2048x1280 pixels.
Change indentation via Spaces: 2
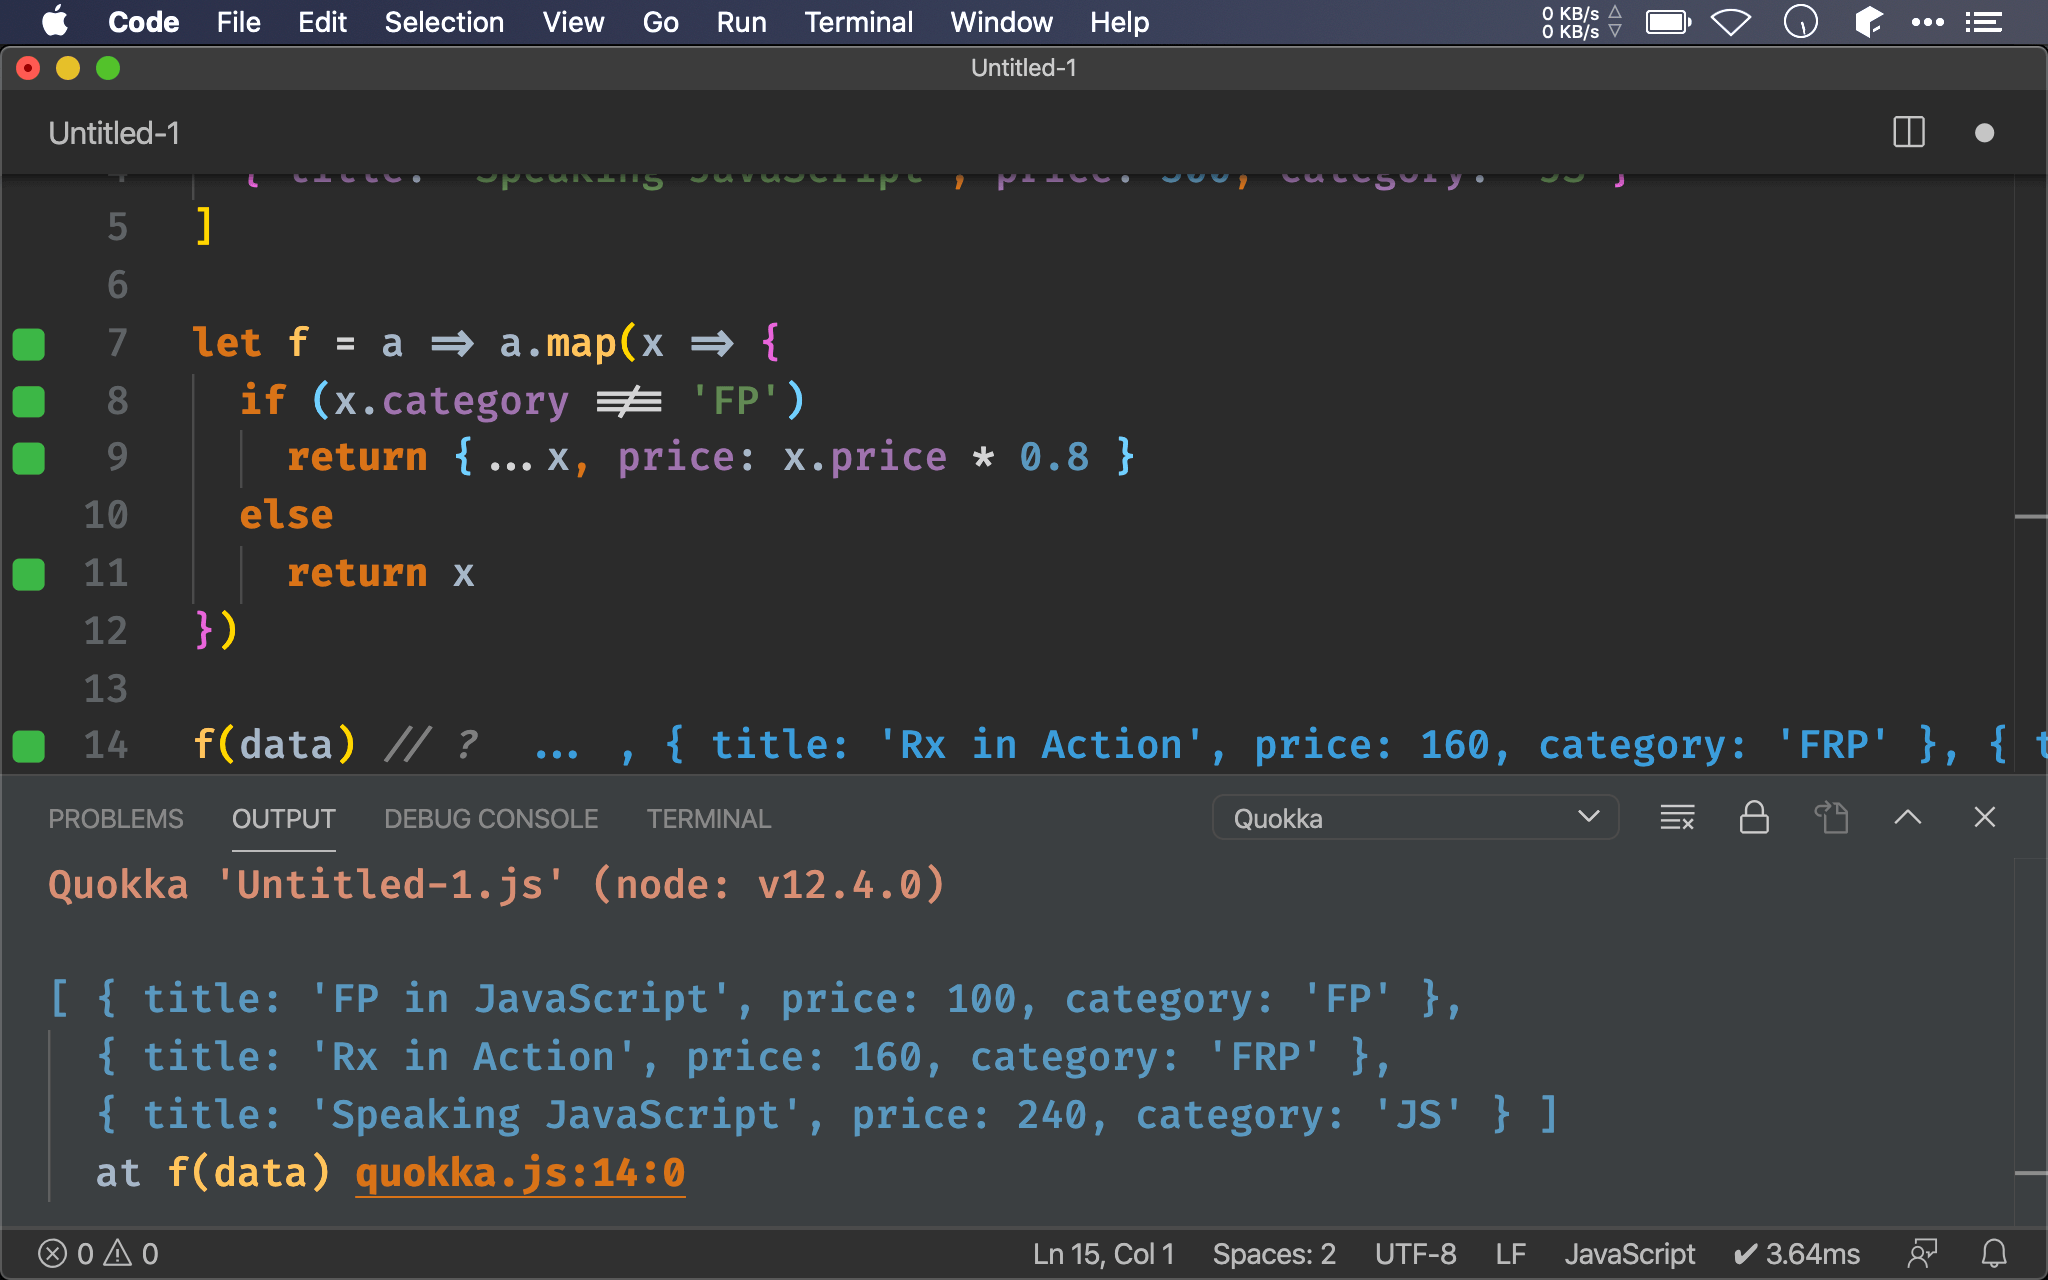[1274, 1254]
